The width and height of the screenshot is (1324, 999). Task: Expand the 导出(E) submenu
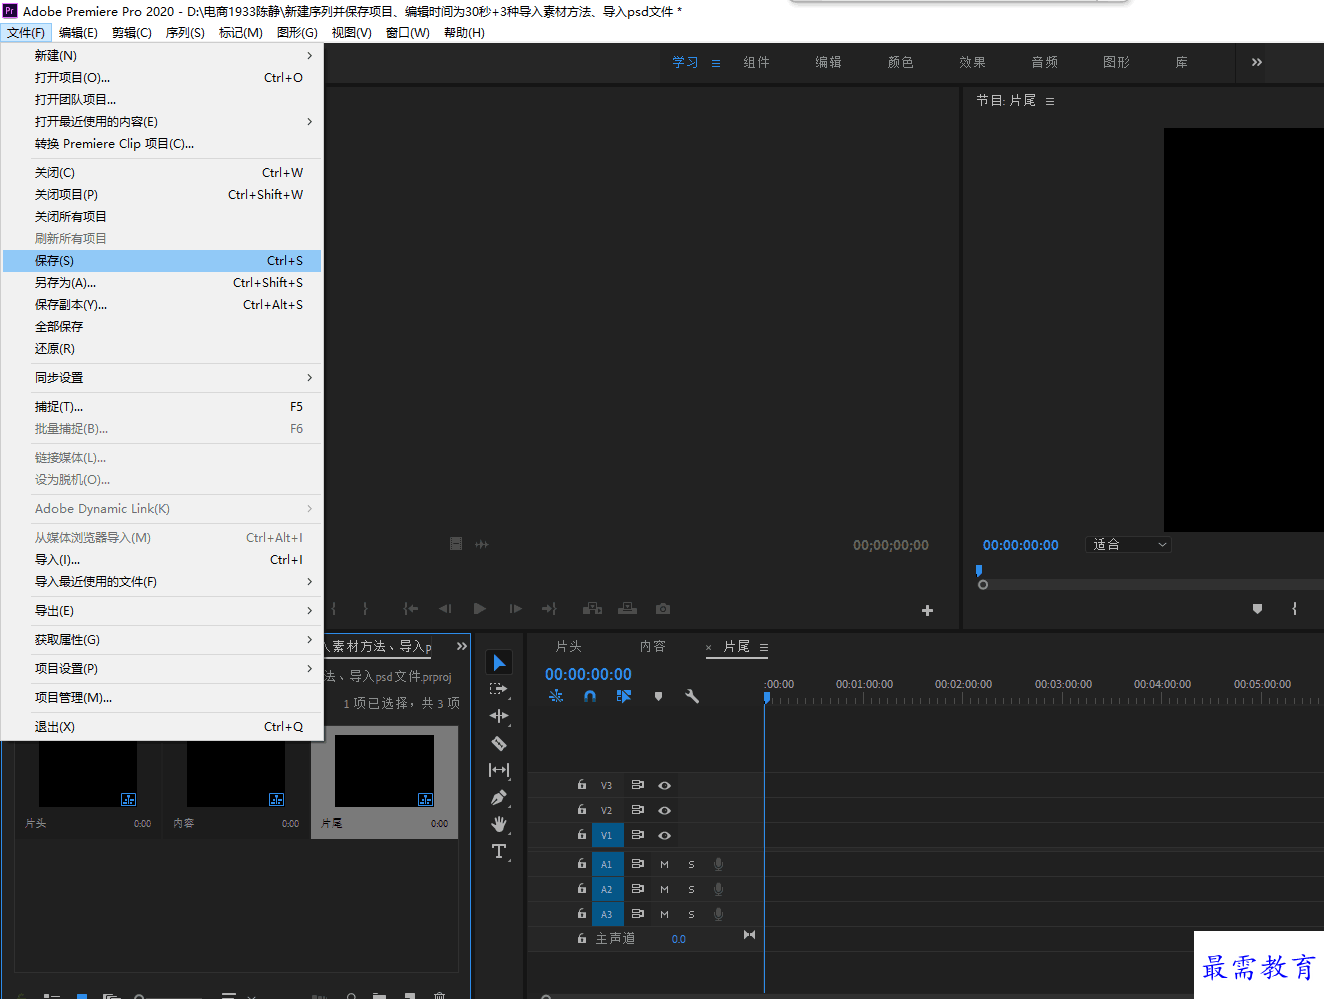point(162,610)
